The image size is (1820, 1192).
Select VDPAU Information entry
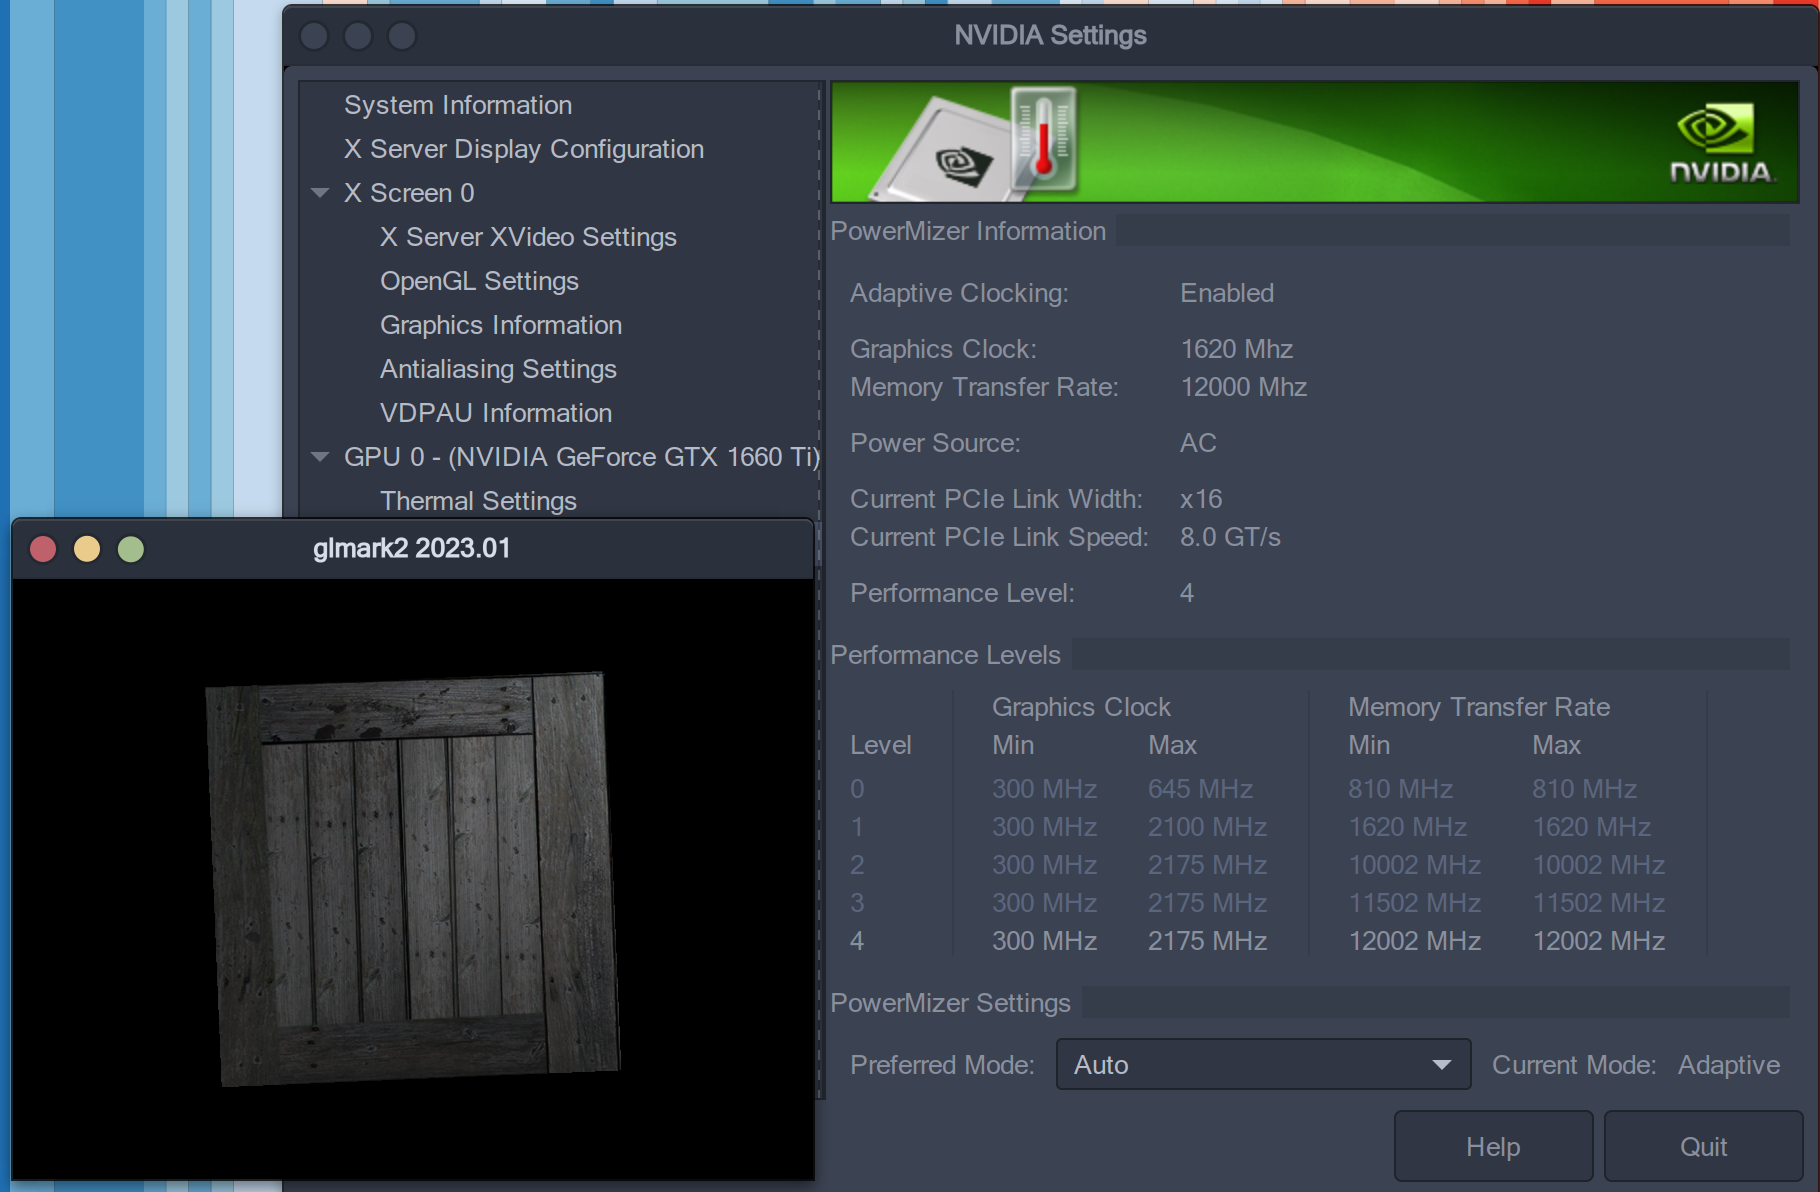pos(495,413)
